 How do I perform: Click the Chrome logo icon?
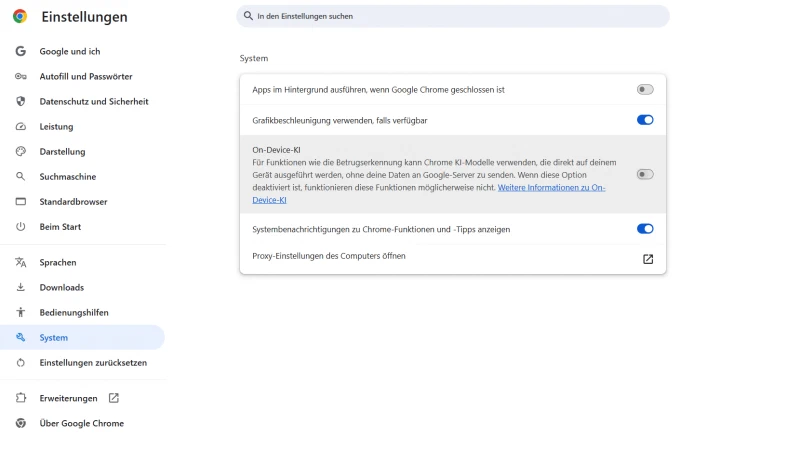coord(20,16)
